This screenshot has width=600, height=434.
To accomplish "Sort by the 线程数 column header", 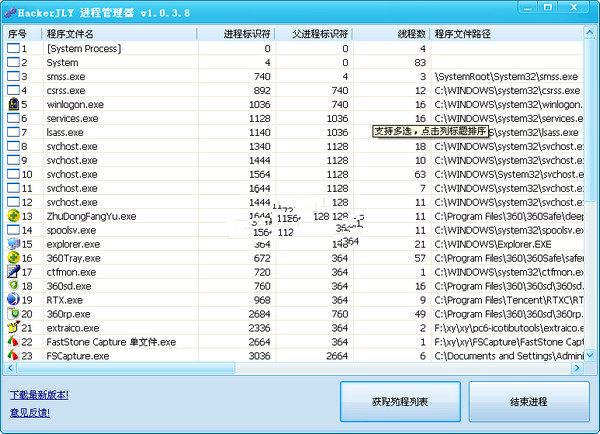I will (x=392, y=34).
